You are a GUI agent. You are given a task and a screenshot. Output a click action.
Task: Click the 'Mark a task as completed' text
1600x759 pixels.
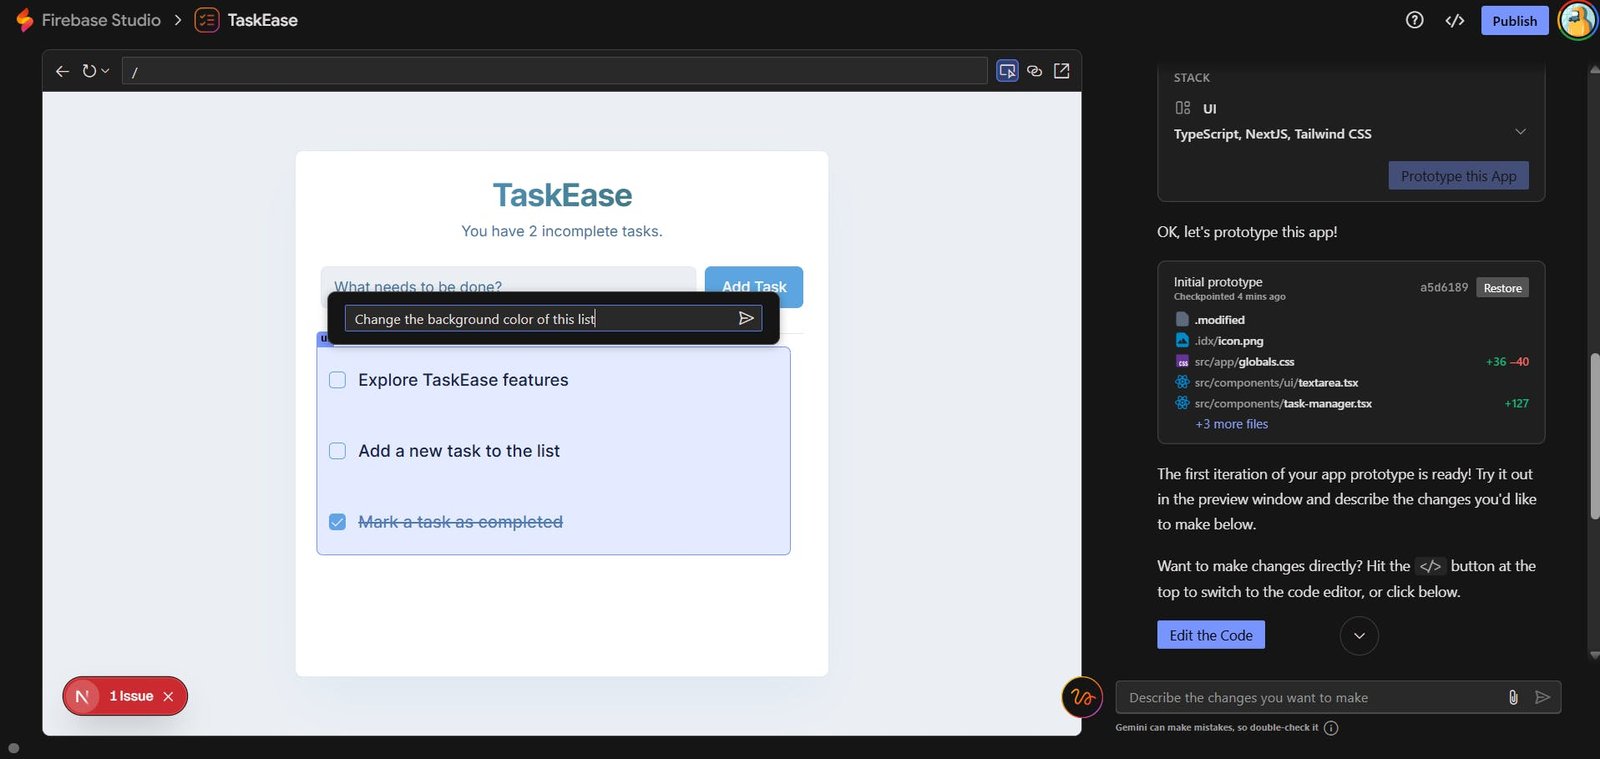460,522
